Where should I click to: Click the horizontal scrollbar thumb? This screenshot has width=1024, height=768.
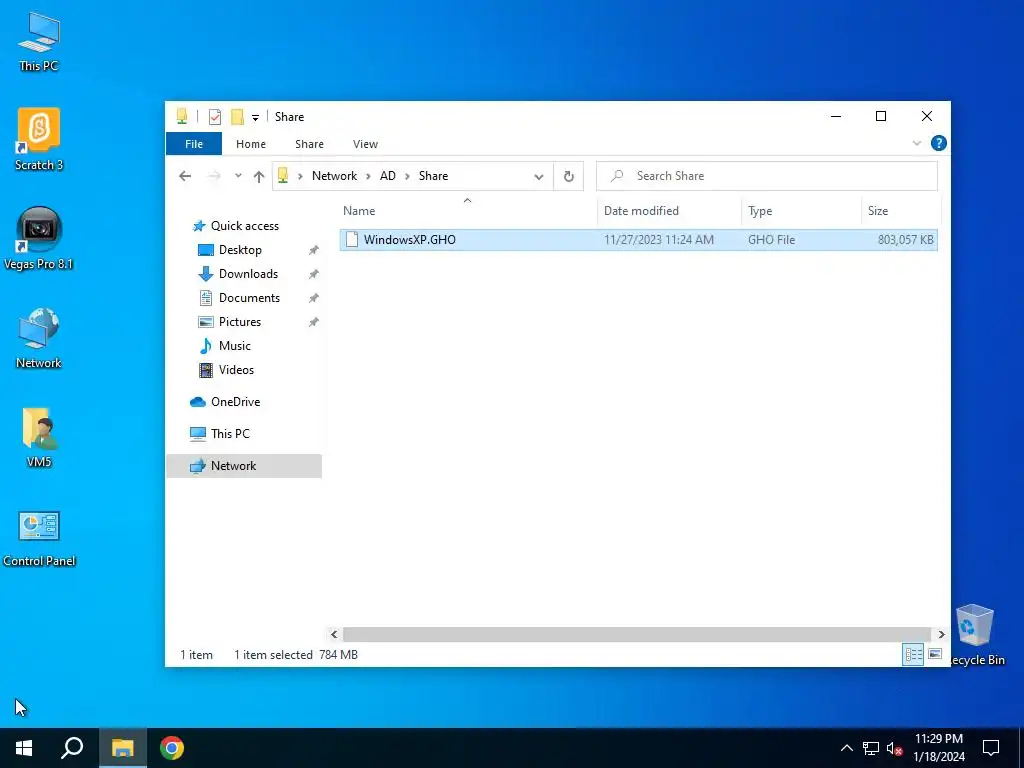point(636,634)
